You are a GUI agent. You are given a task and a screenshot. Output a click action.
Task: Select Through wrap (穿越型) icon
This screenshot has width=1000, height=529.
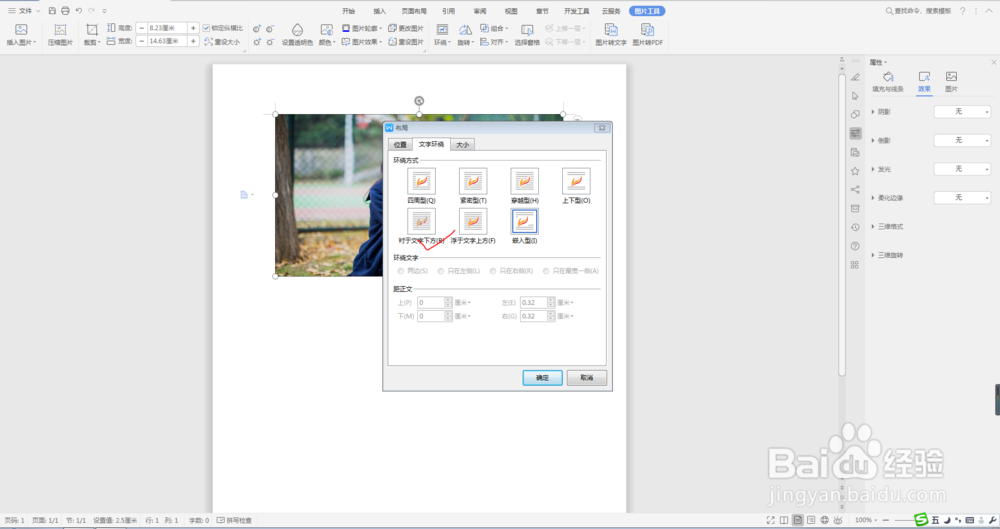pyautogui.click(x=525, y=181)
